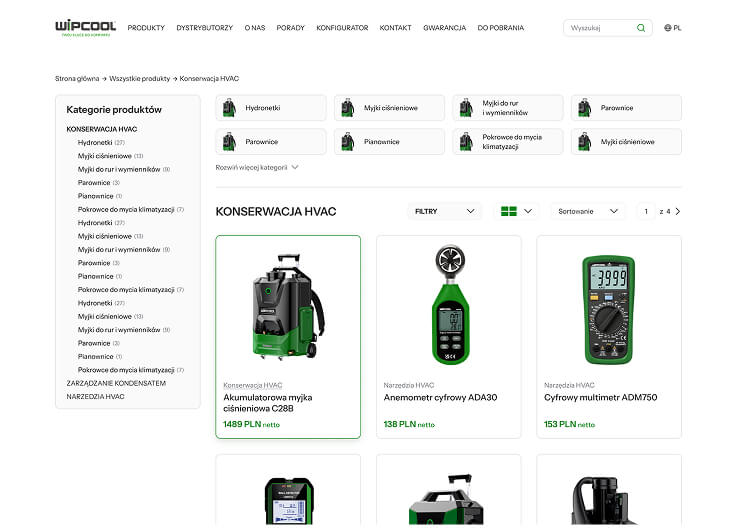Go to next page arrow
This screenshot has width=737, height=529.
[678, 211]
